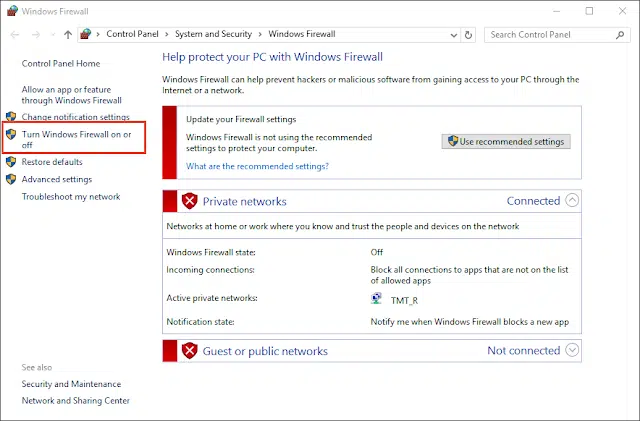Open Control Panel Home
Screen dimensions: 640x421
tap(61, 64)
